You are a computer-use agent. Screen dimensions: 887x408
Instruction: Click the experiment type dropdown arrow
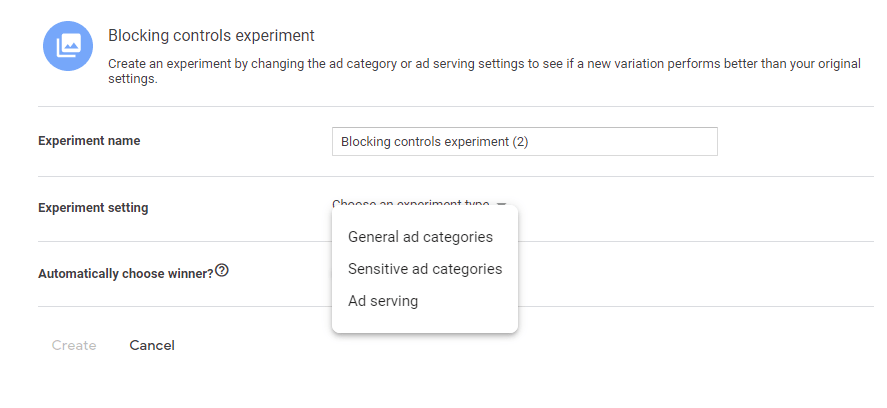coord(502,204)
